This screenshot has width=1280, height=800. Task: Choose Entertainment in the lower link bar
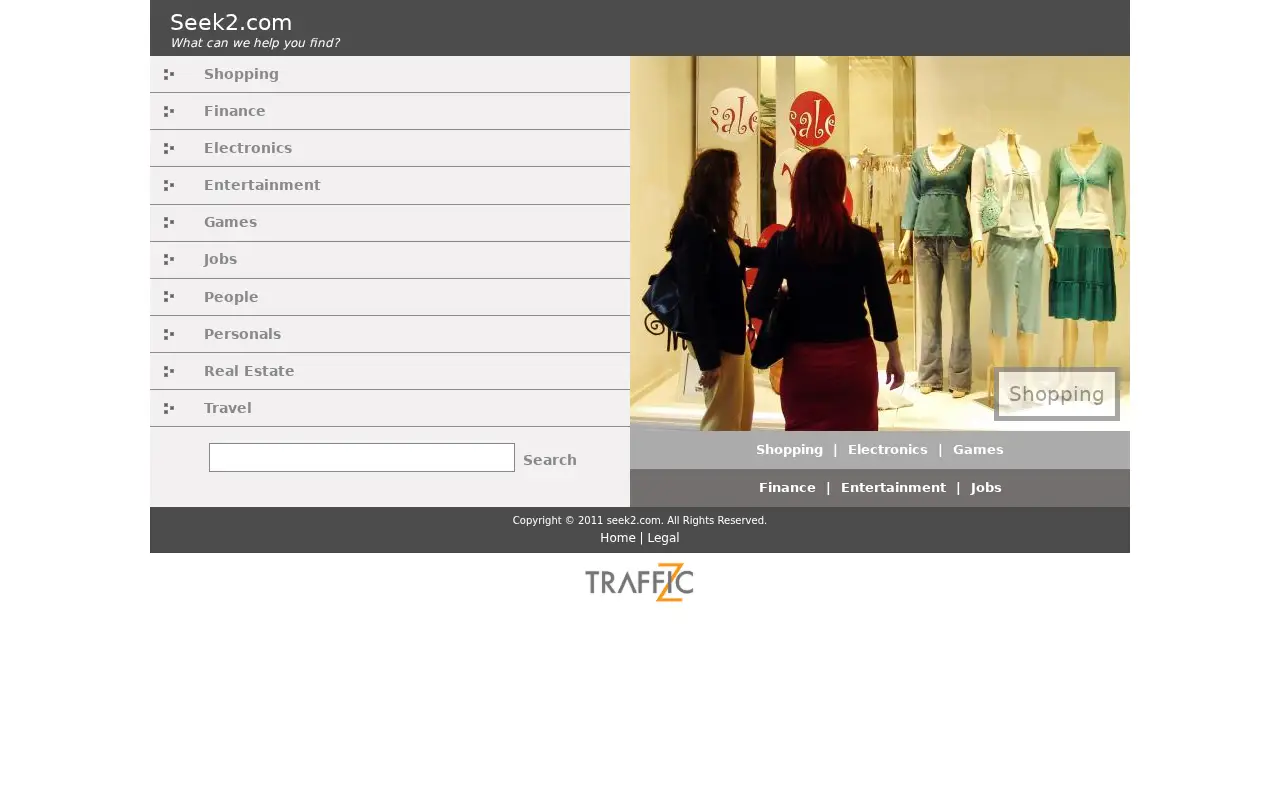tap(893, 488)
